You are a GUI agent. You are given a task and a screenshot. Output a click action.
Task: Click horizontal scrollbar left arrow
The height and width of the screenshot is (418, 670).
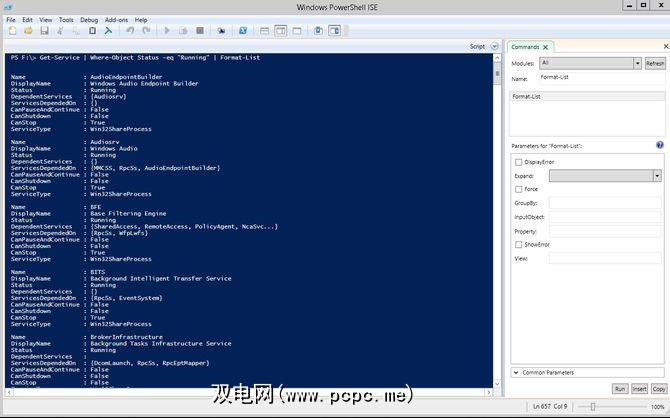click(x=9, y=392)
